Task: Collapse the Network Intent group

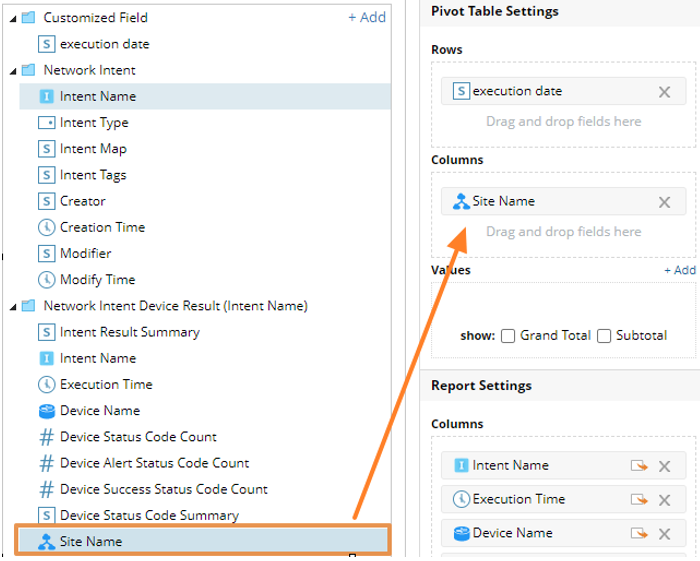Action: tap(13, 71)
